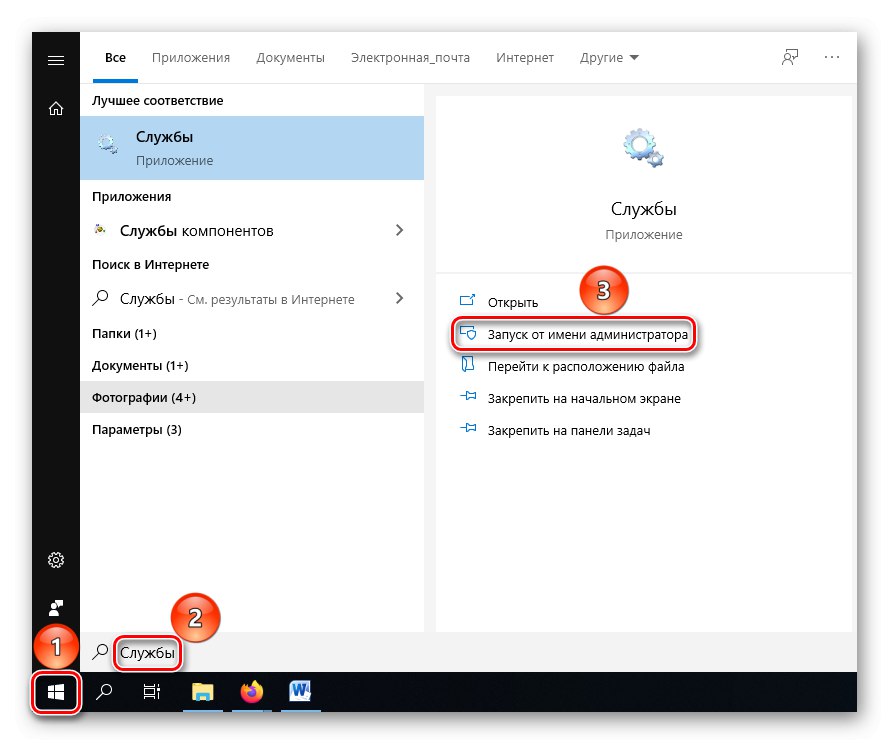Launch Firefox from the taskbar

pos(252,691)
